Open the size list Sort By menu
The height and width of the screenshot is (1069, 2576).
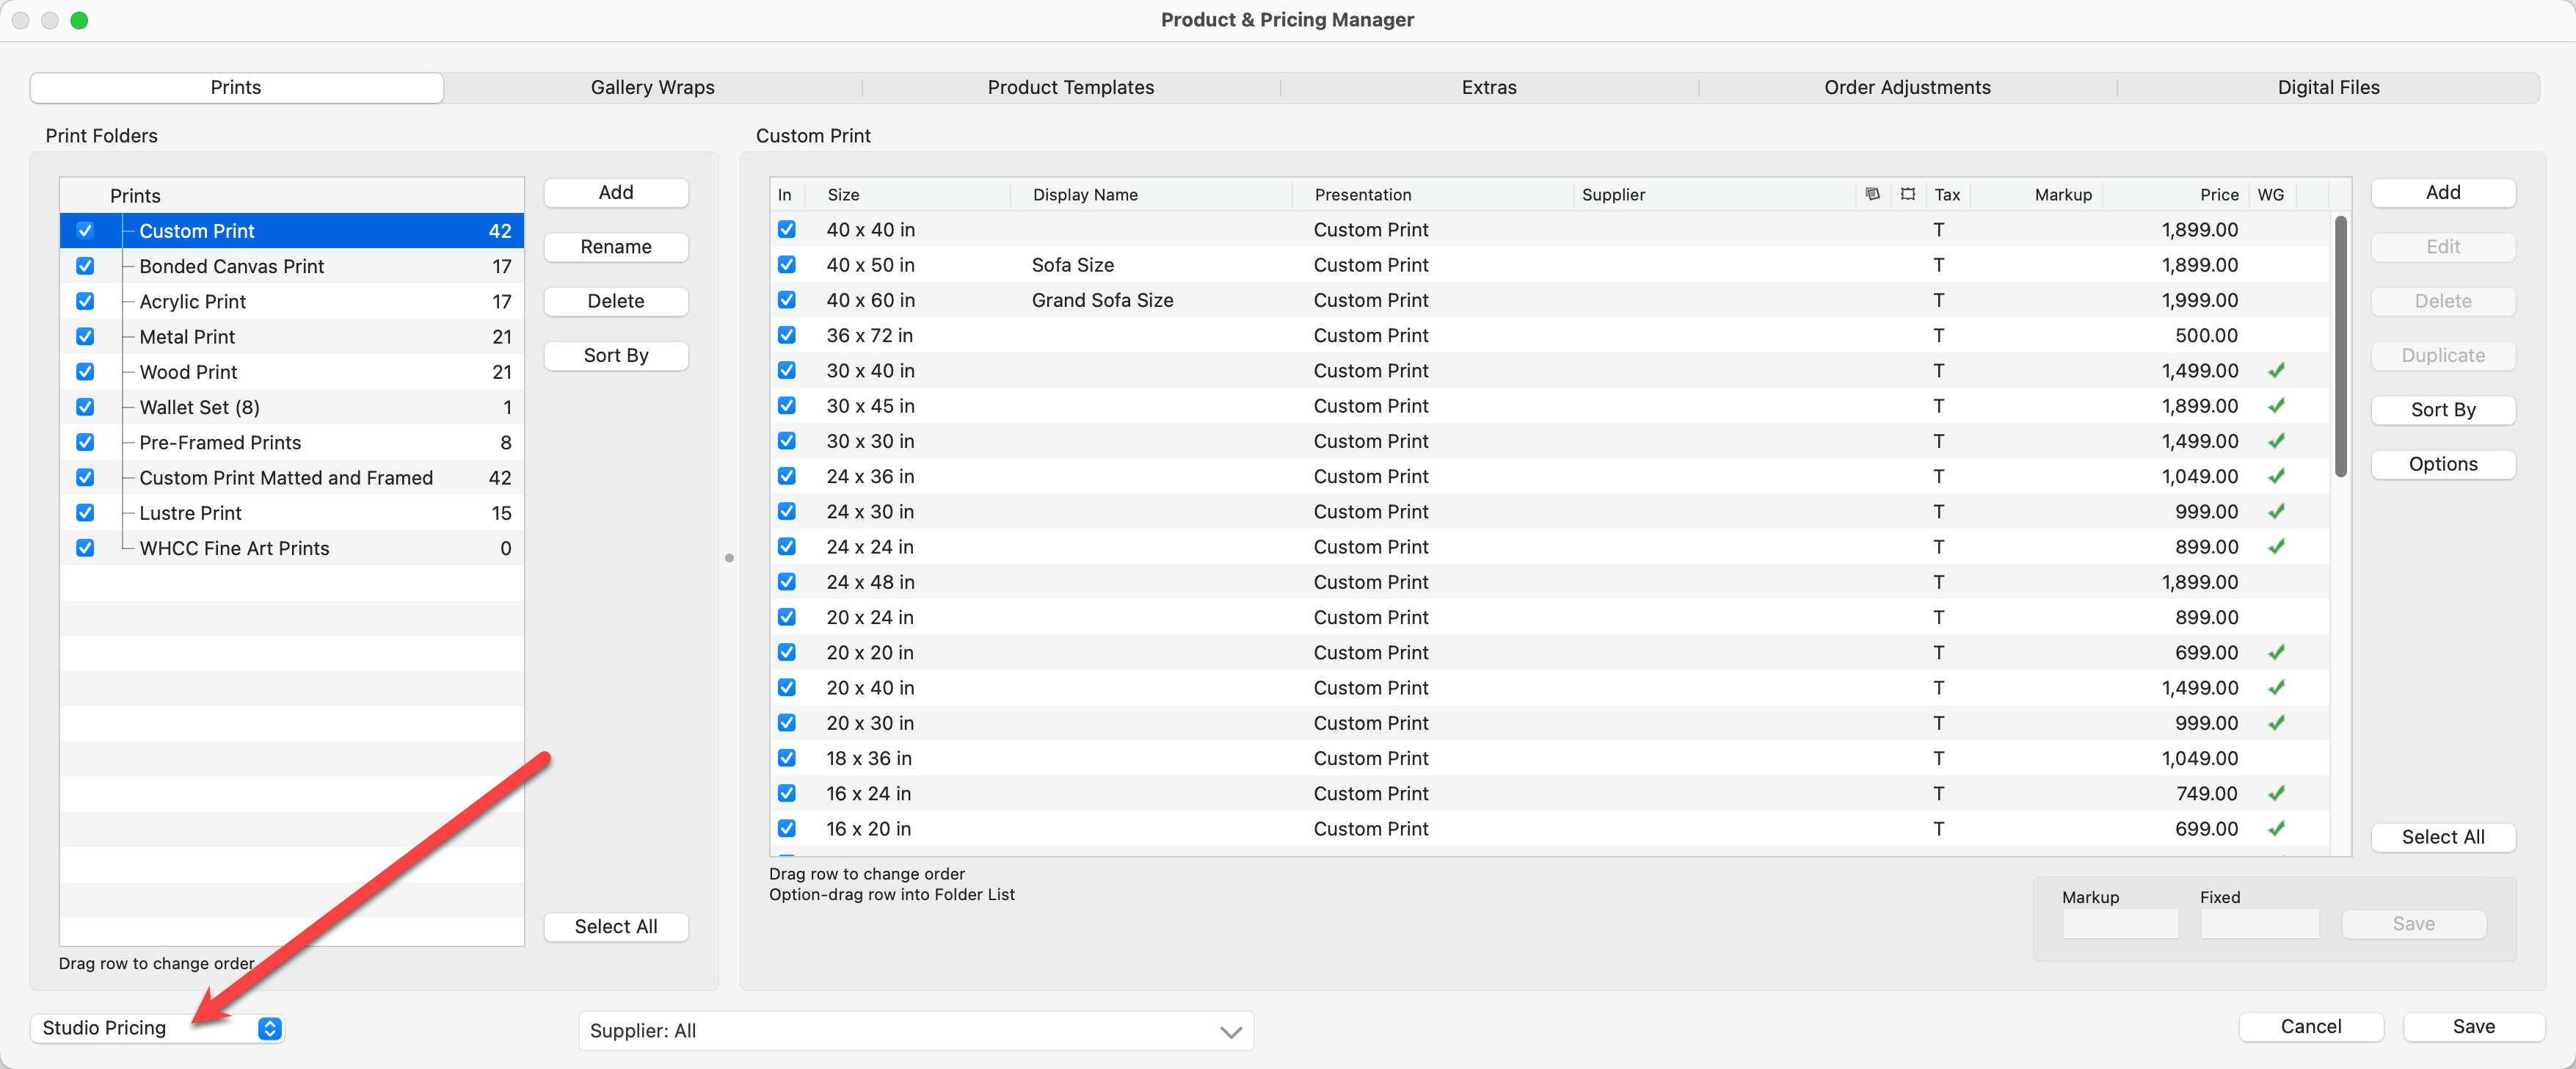[2442, 410]
